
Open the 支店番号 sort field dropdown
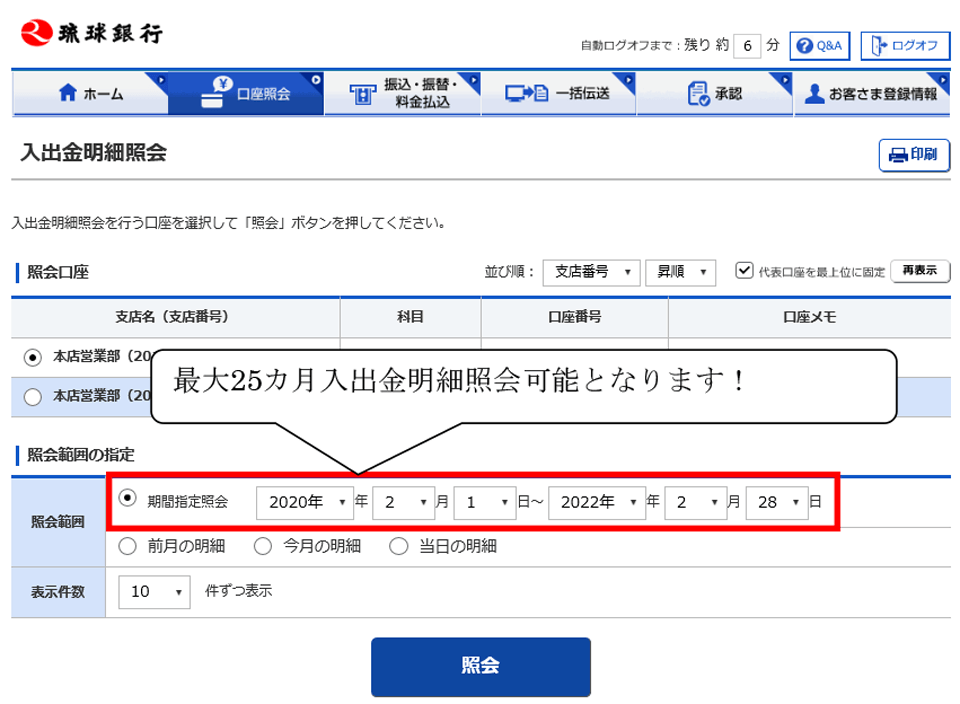(x=591, y=272)
